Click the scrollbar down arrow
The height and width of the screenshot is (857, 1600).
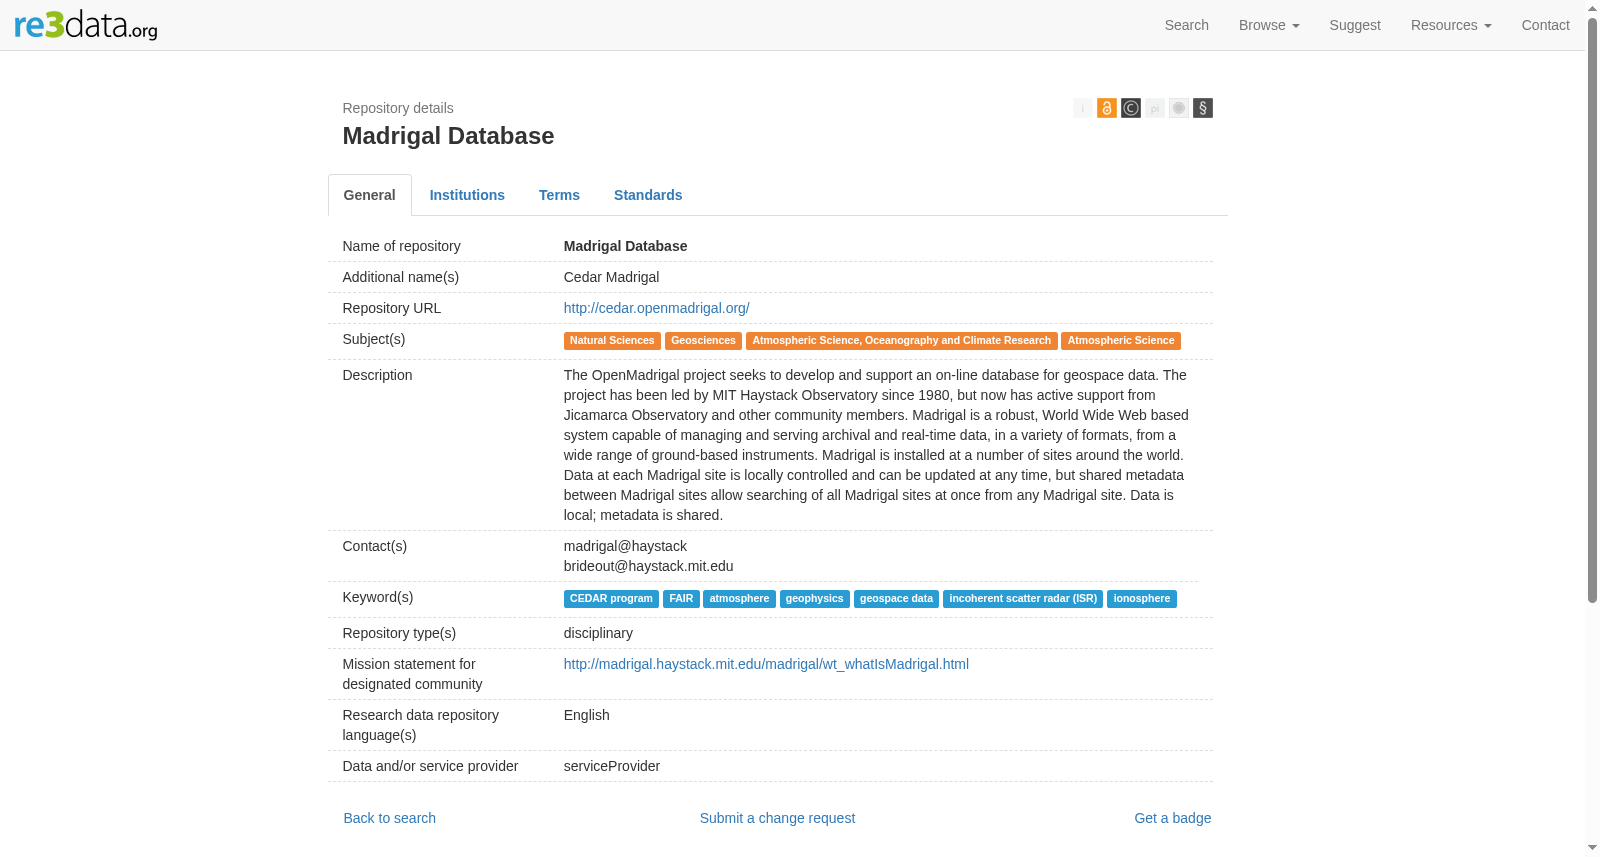(1592, 849)
